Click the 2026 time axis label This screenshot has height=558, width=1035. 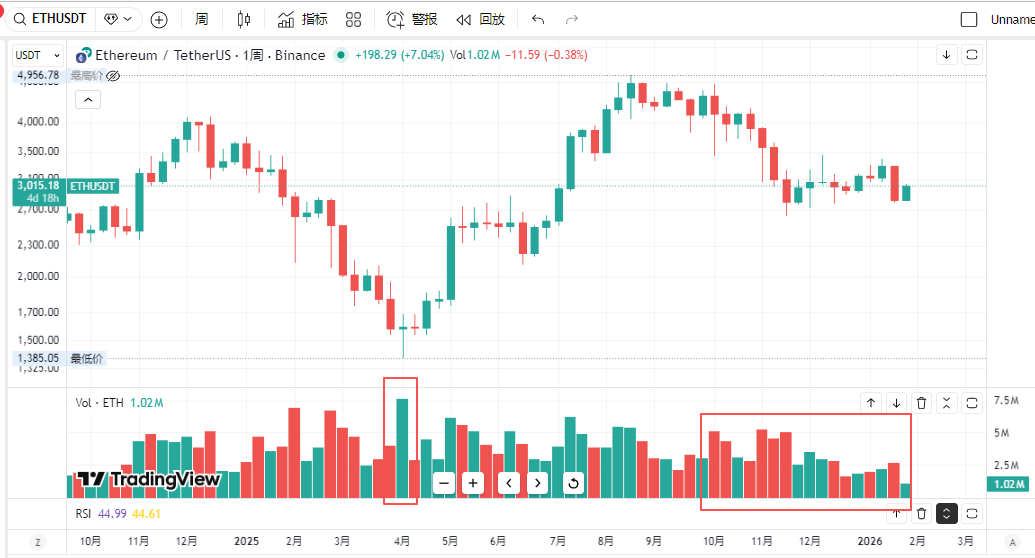869,541
